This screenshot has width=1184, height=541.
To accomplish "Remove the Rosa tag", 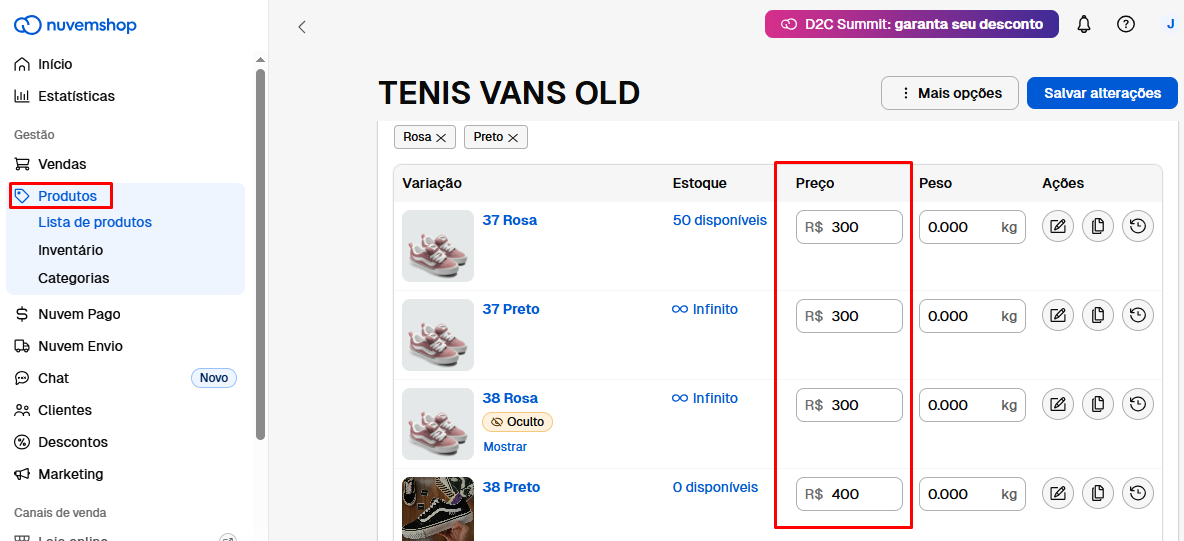I will [441, 137].
